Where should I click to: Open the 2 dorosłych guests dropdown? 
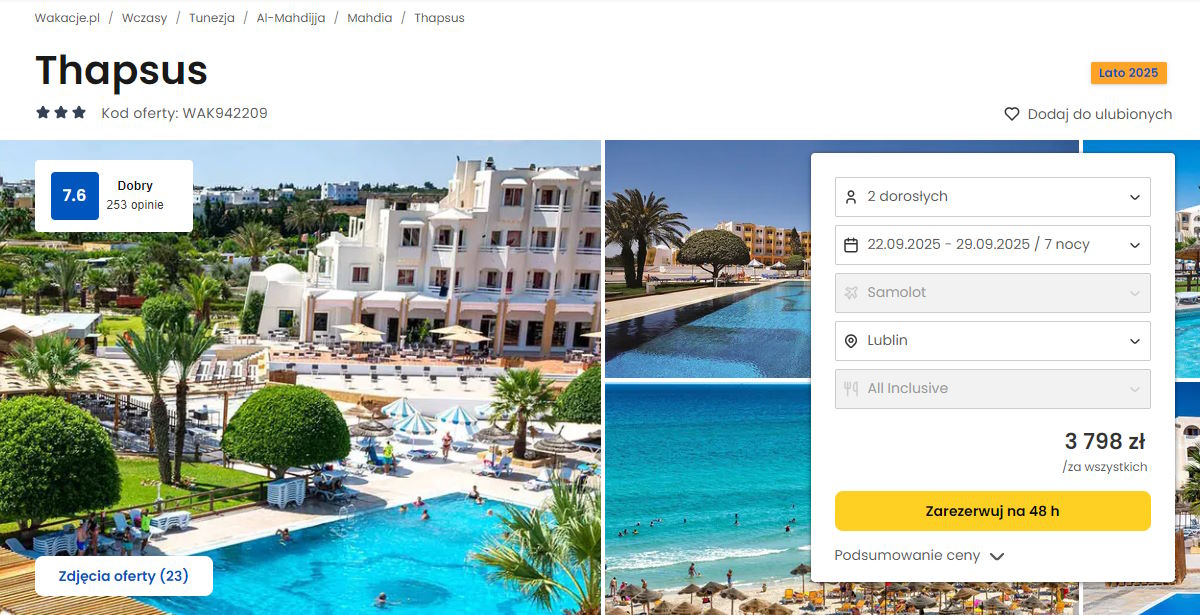pos(993,197)
